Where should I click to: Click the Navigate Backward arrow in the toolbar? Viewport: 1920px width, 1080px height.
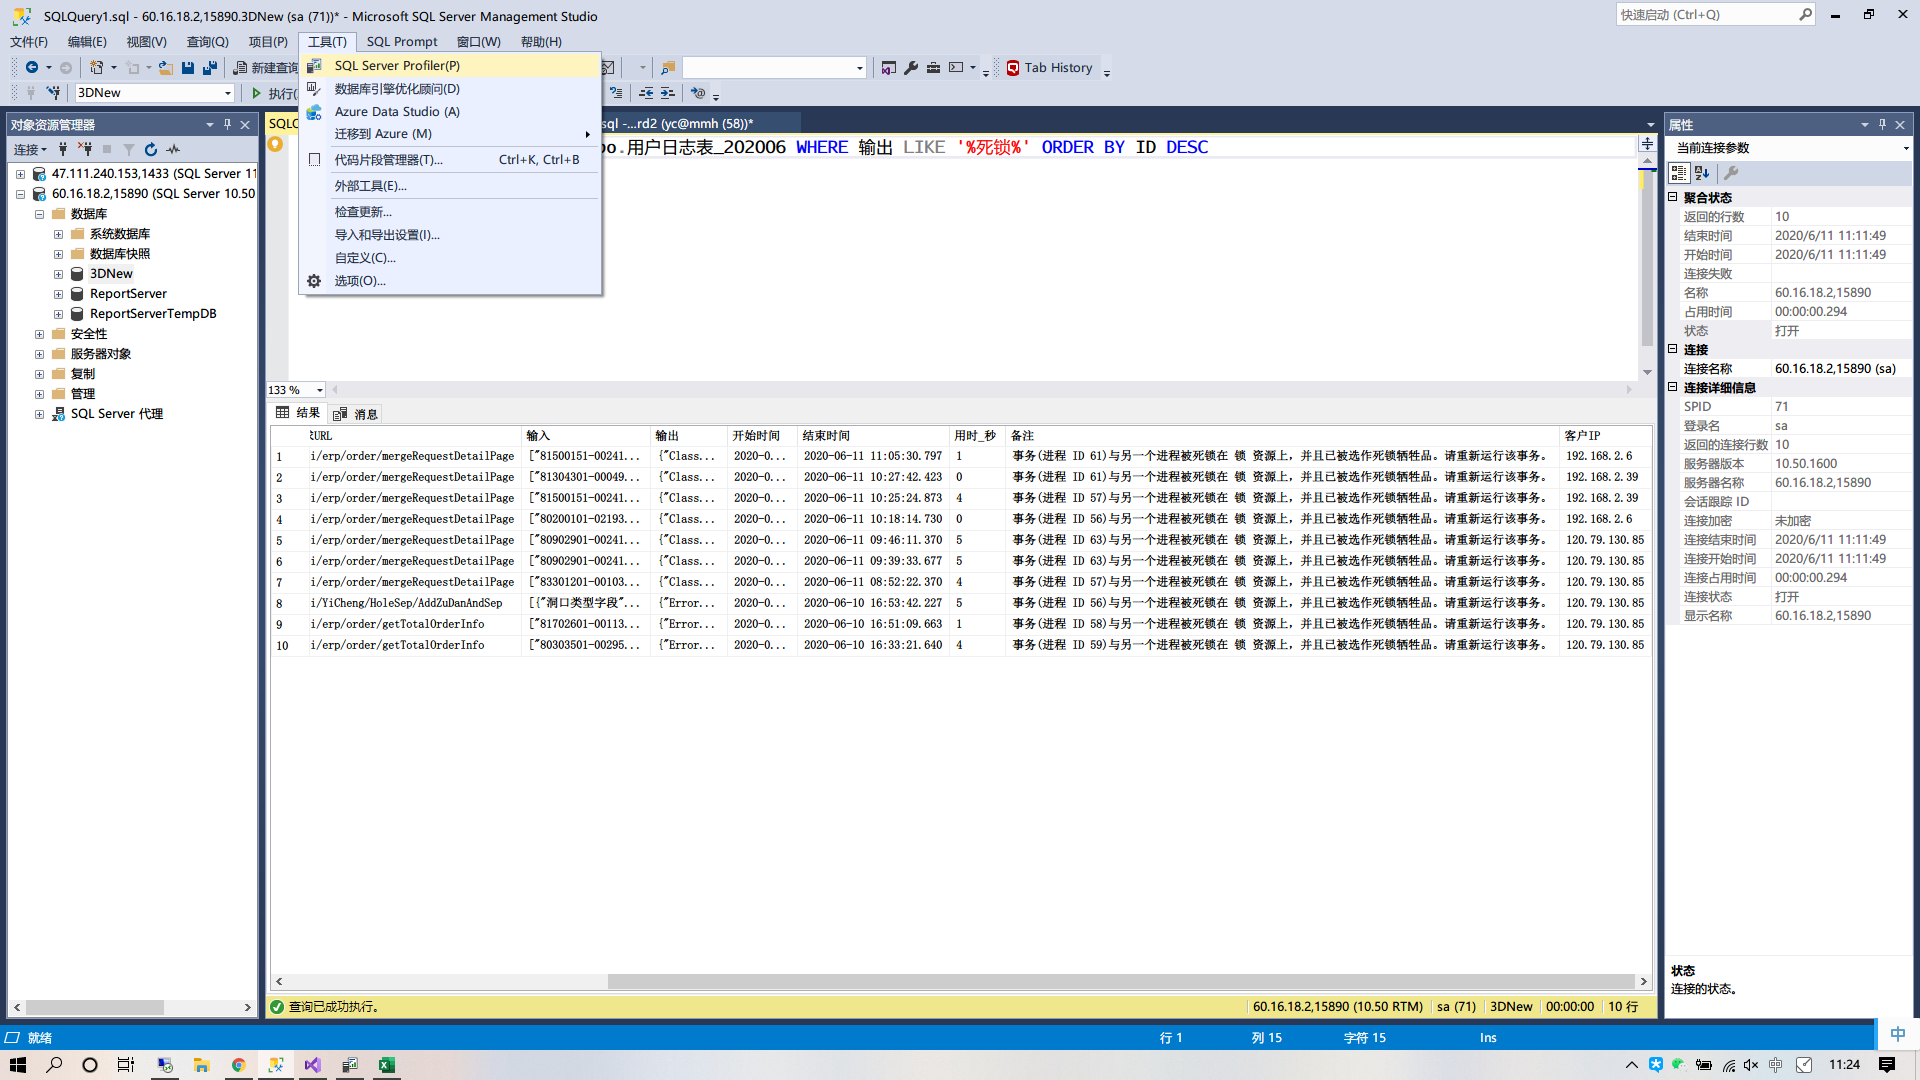point(32,67)
